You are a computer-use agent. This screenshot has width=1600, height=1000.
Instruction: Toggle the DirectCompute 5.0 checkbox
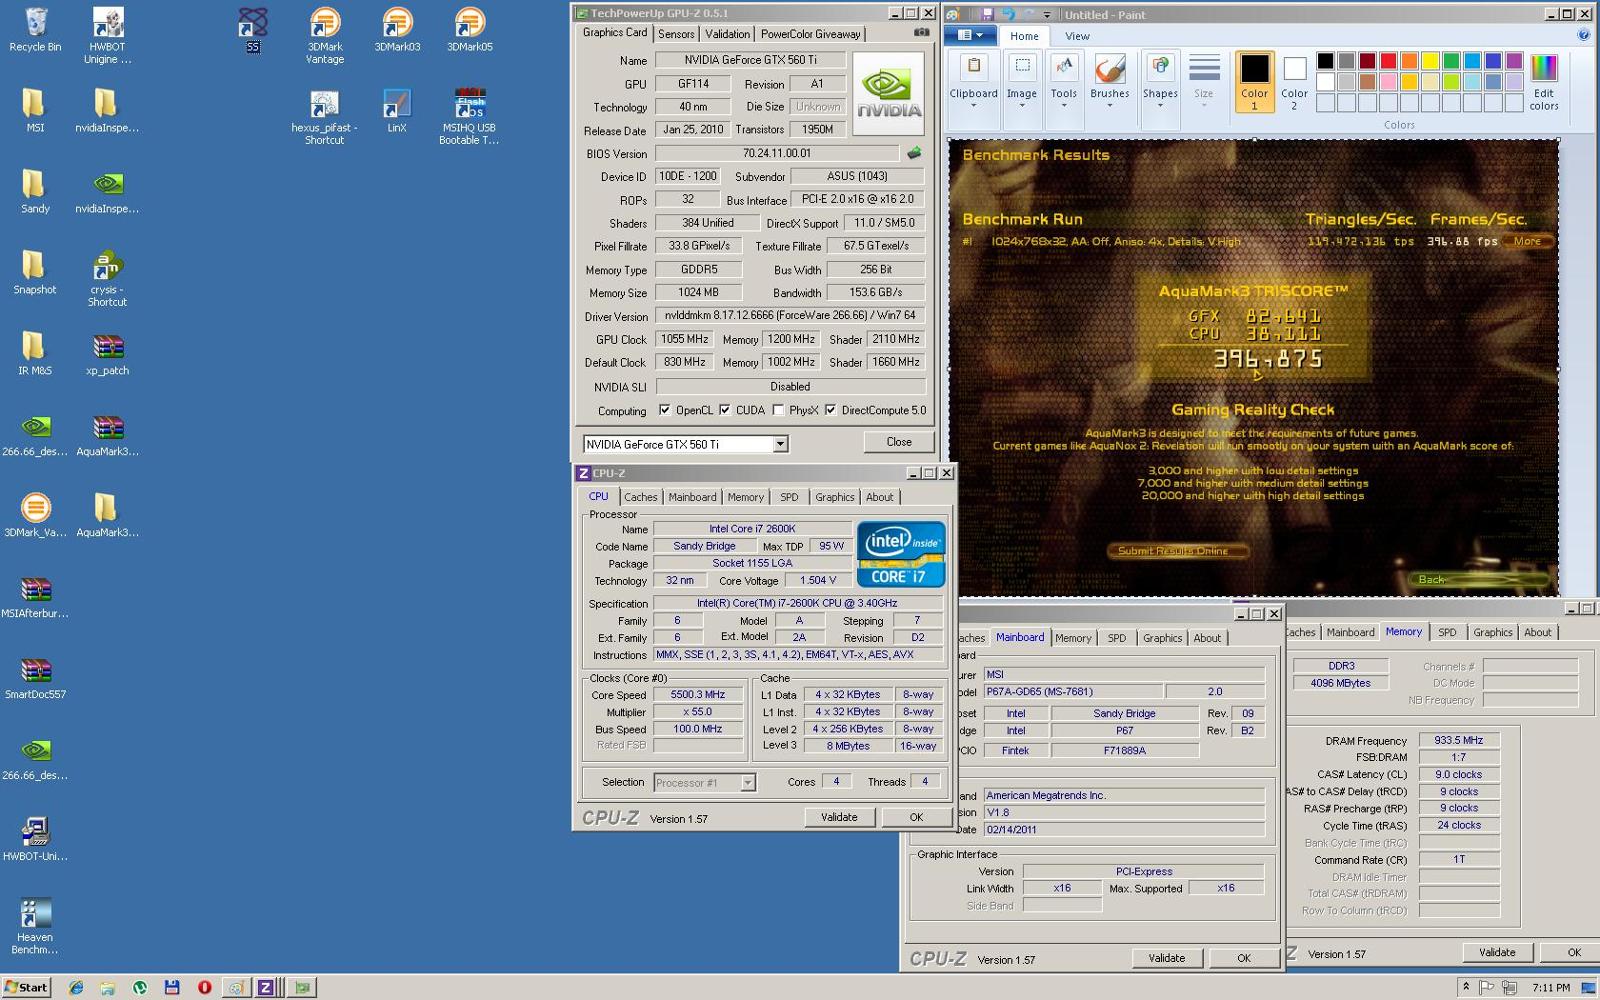(830, 410)
